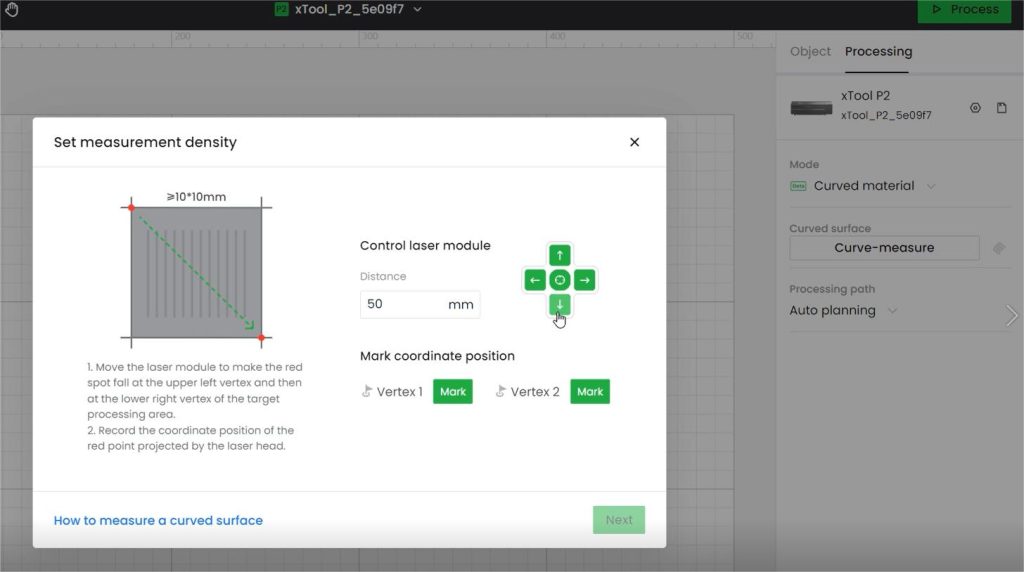Click the Next button
This screenshot has width=1024, height=572.
(618, 520)
